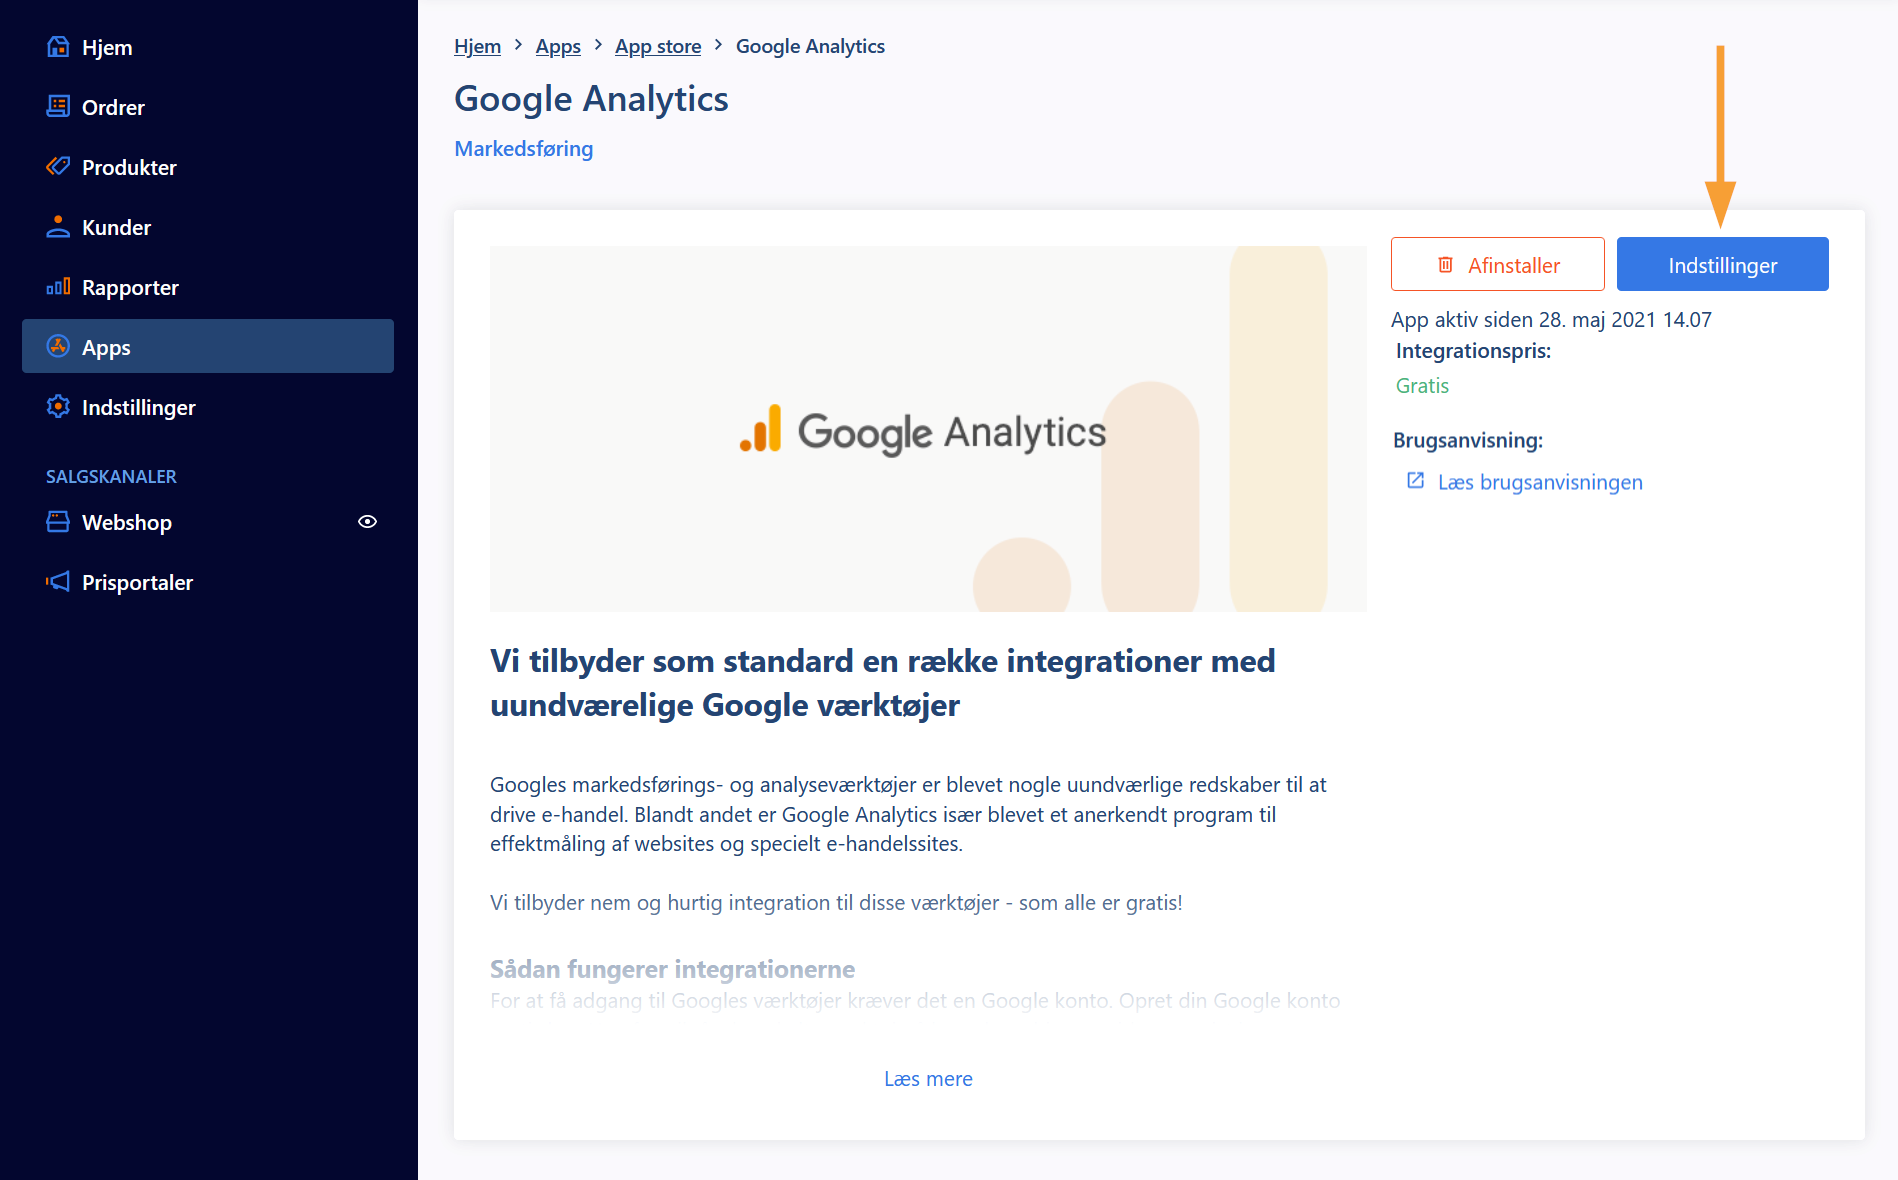Click the Rapporter bar chart icon

(58, 287)
